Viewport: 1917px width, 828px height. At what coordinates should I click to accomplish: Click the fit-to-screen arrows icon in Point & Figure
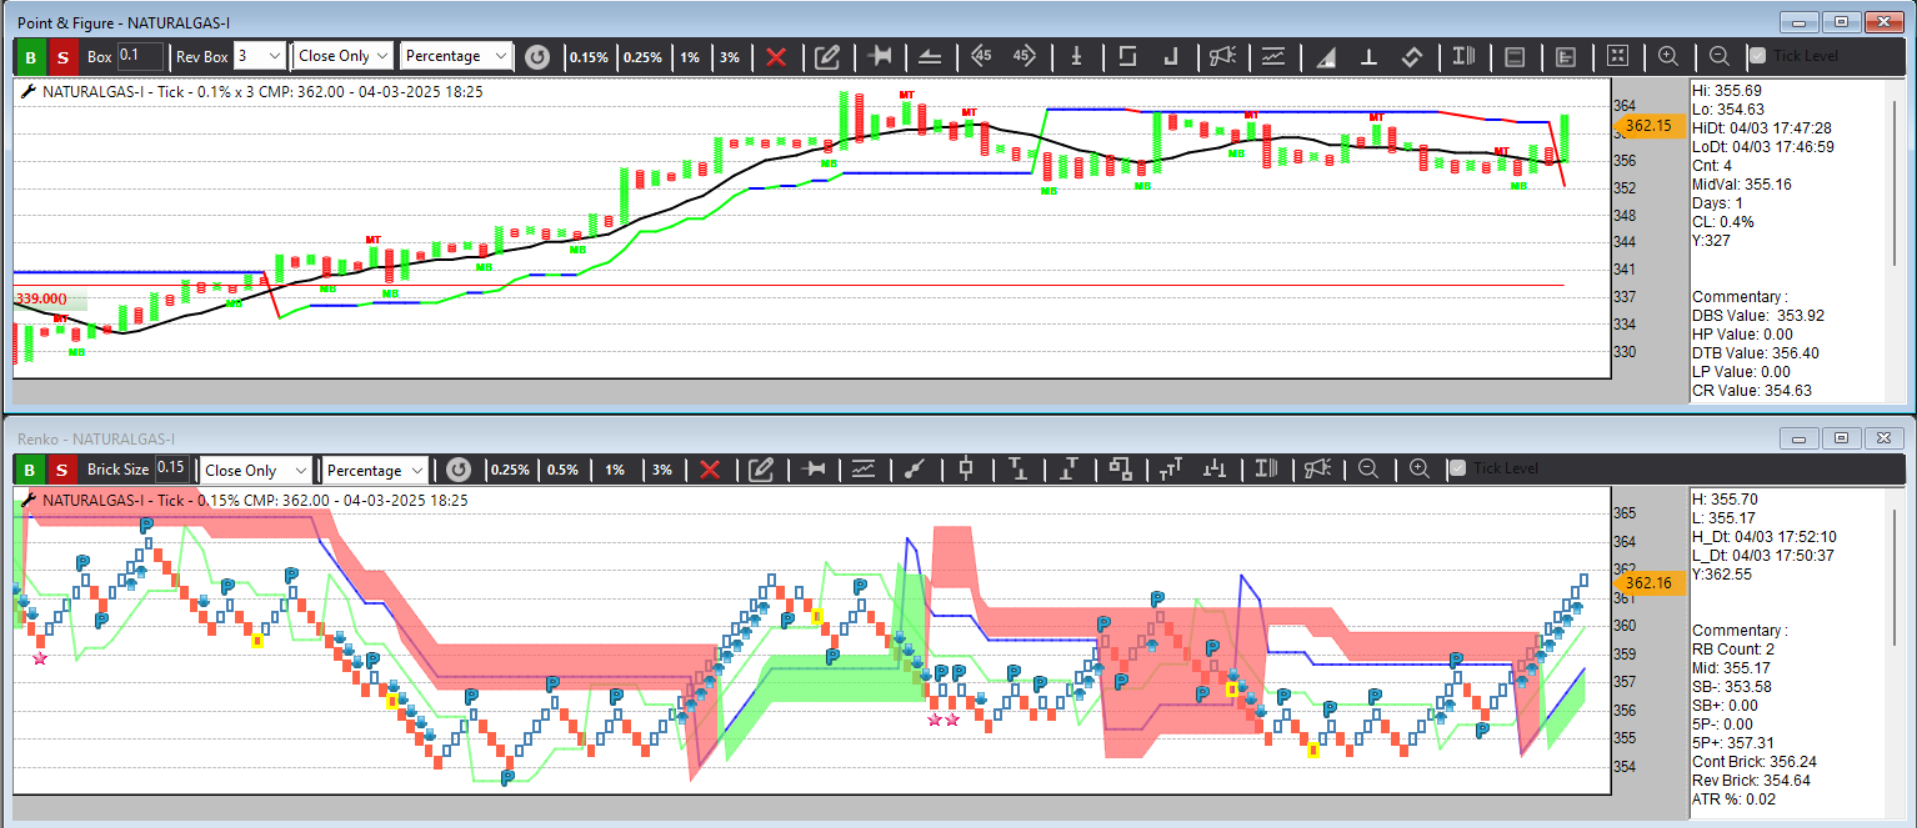(1618, 56)
